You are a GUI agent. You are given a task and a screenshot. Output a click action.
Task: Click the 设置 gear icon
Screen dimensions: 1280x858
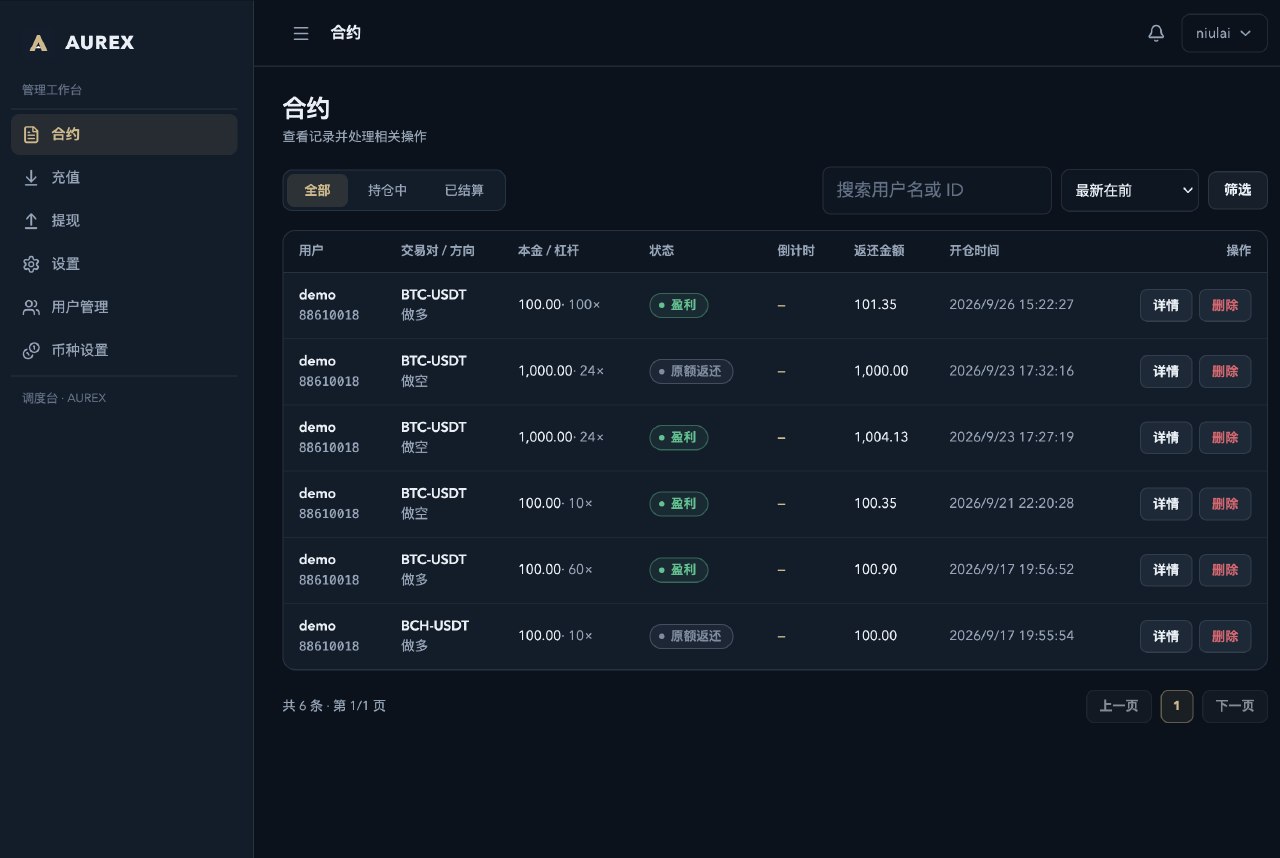(31, 264)
